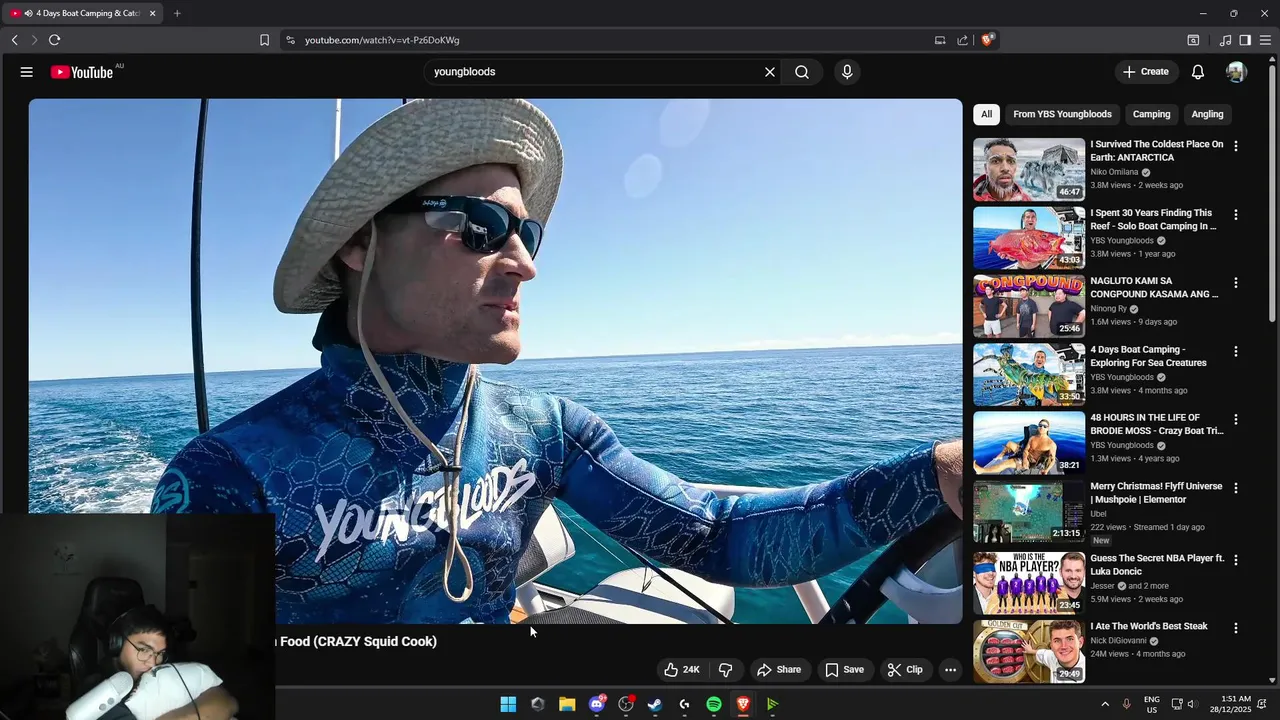Open Brave Shields lion icon
The image size is (1280, 720).
point(987,40)
